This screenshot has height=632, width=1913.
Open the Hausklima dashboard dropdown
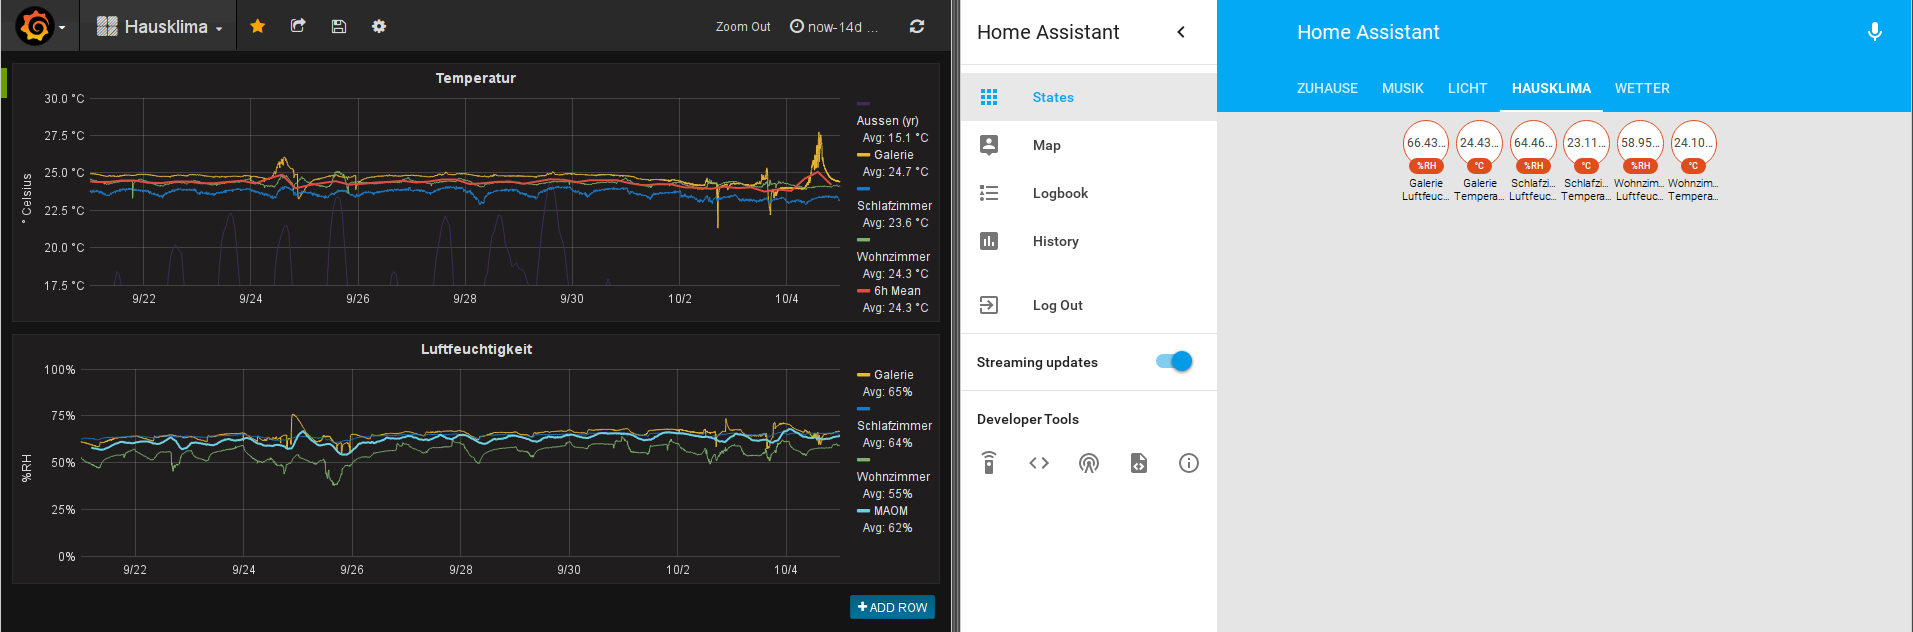coord(159,27)
